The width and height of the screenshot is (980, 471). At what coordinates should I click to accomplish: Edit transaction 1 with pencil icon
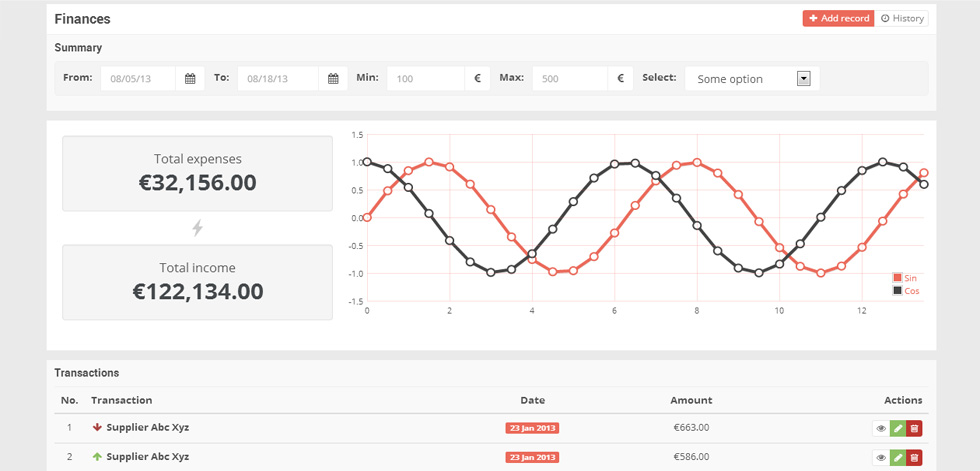(898, 429)
